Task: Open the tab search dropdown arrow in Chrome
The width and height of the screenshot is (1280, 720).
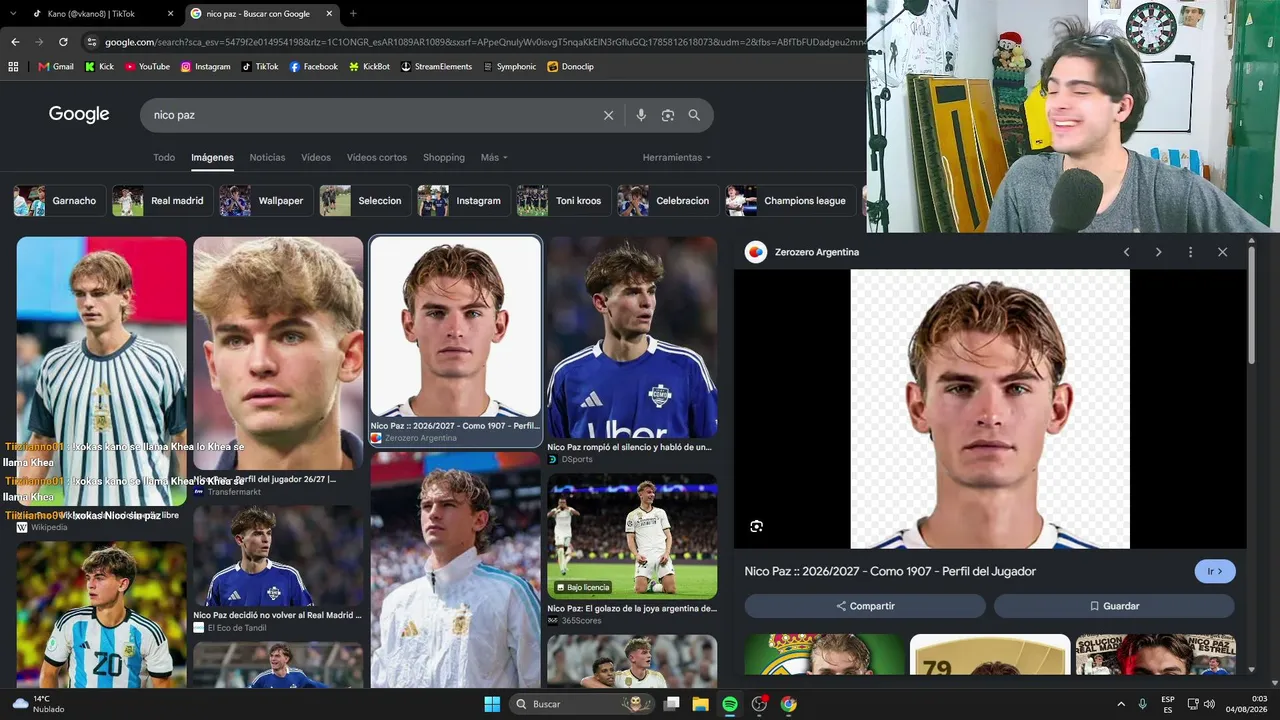Action: click(13, 14)
